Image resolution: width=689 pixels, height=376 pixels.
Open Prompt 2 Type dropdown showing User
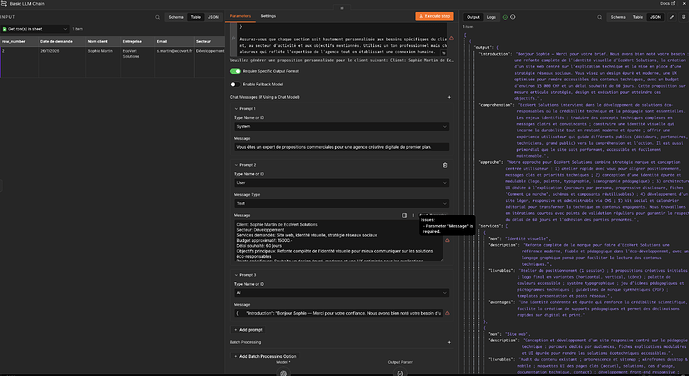(x=341, y=183)
